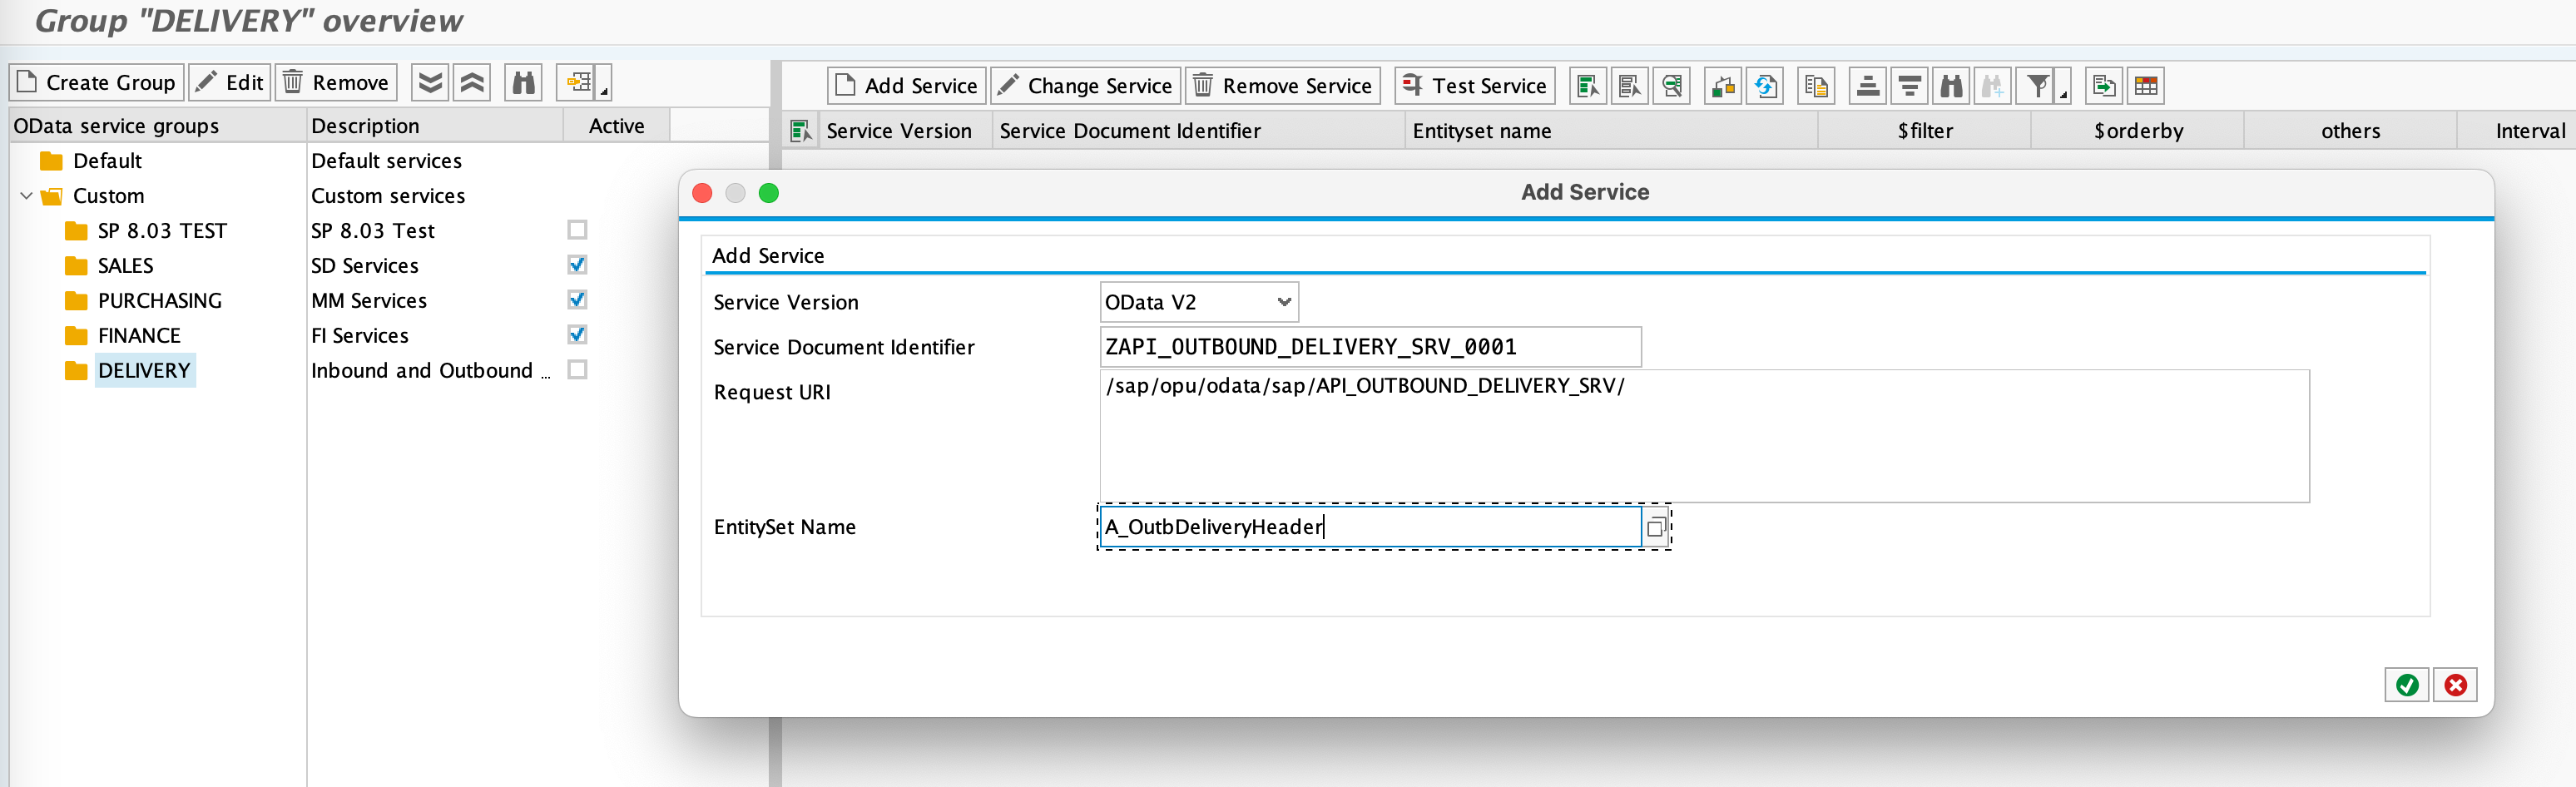The width and height of the screenshot is (2576, 787).
Task: Click the refresh document toolbar icon
Action: [x=1766, y=86]
